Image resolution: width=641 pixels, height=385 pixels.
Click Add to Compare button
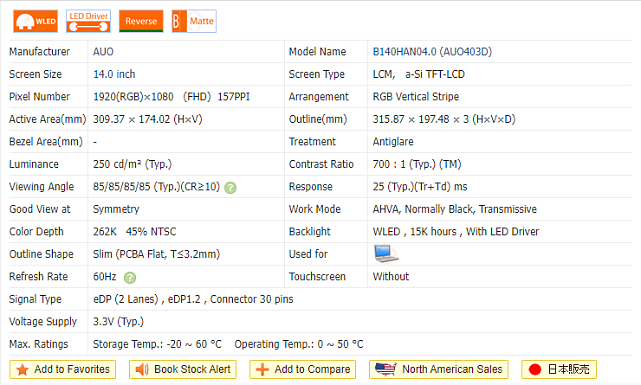click(303, 369)
